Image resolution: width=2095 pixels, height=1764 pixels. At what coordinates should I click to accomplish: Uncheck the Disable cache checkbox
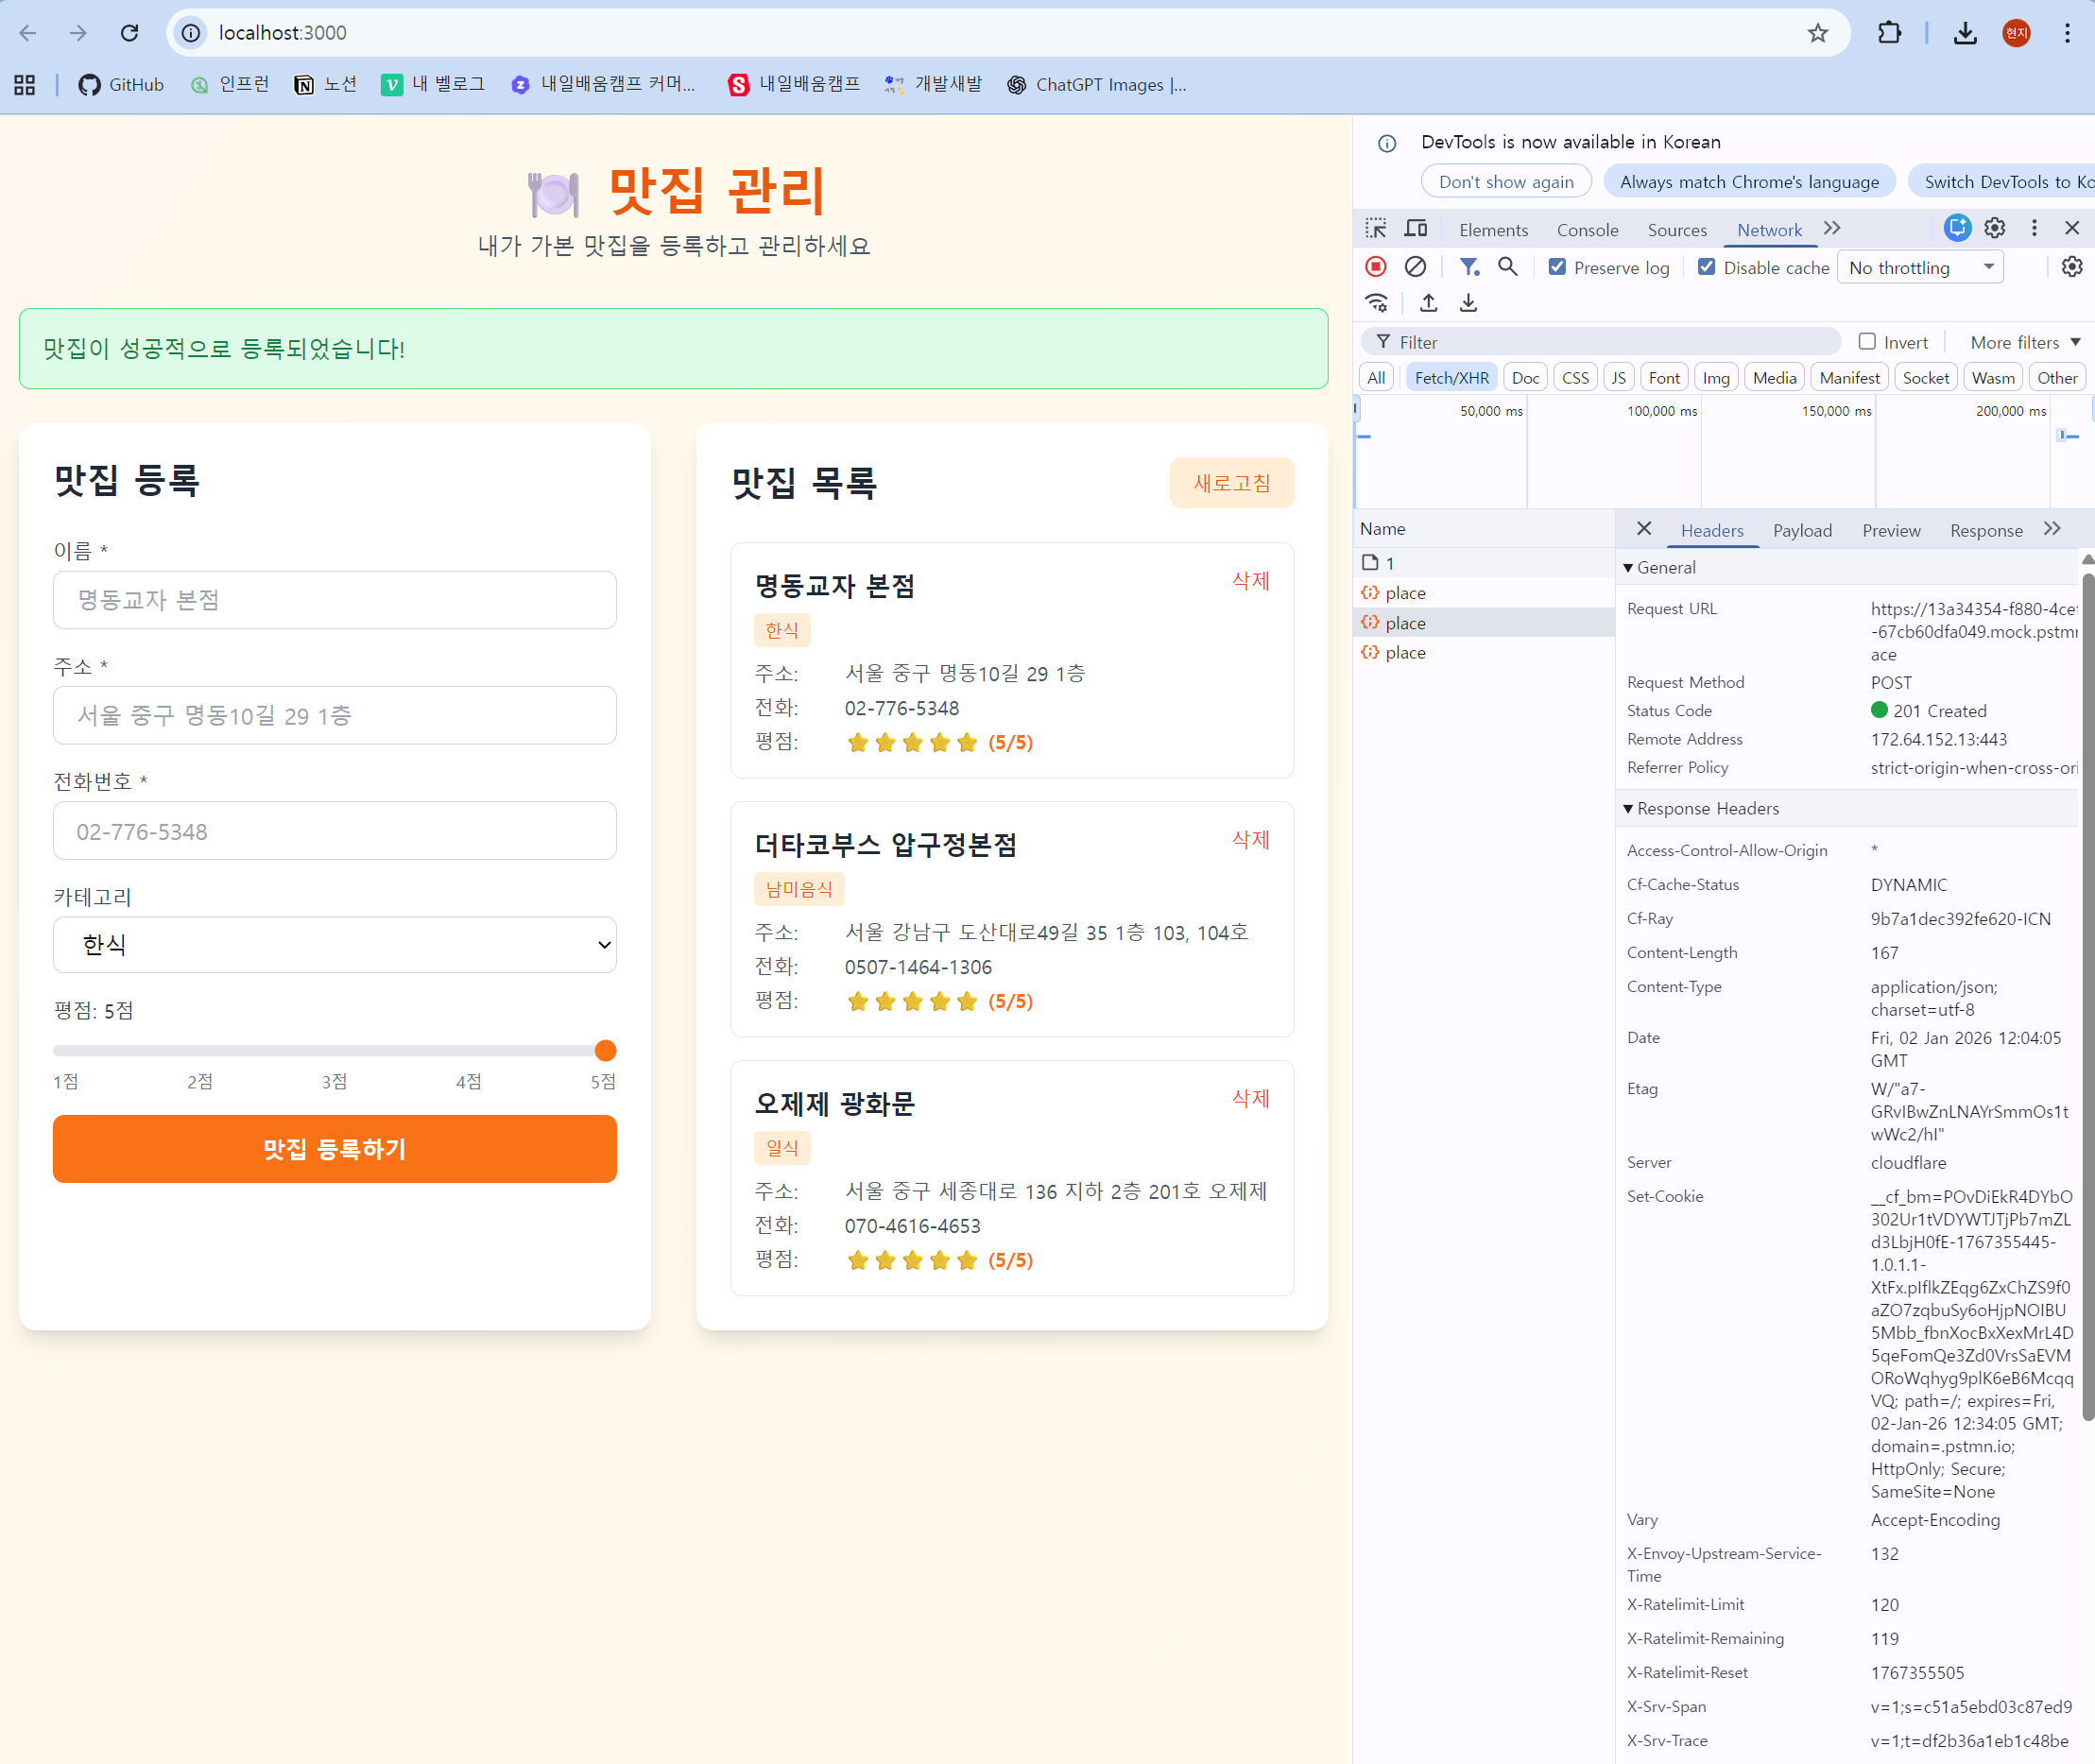point(1707,267)
